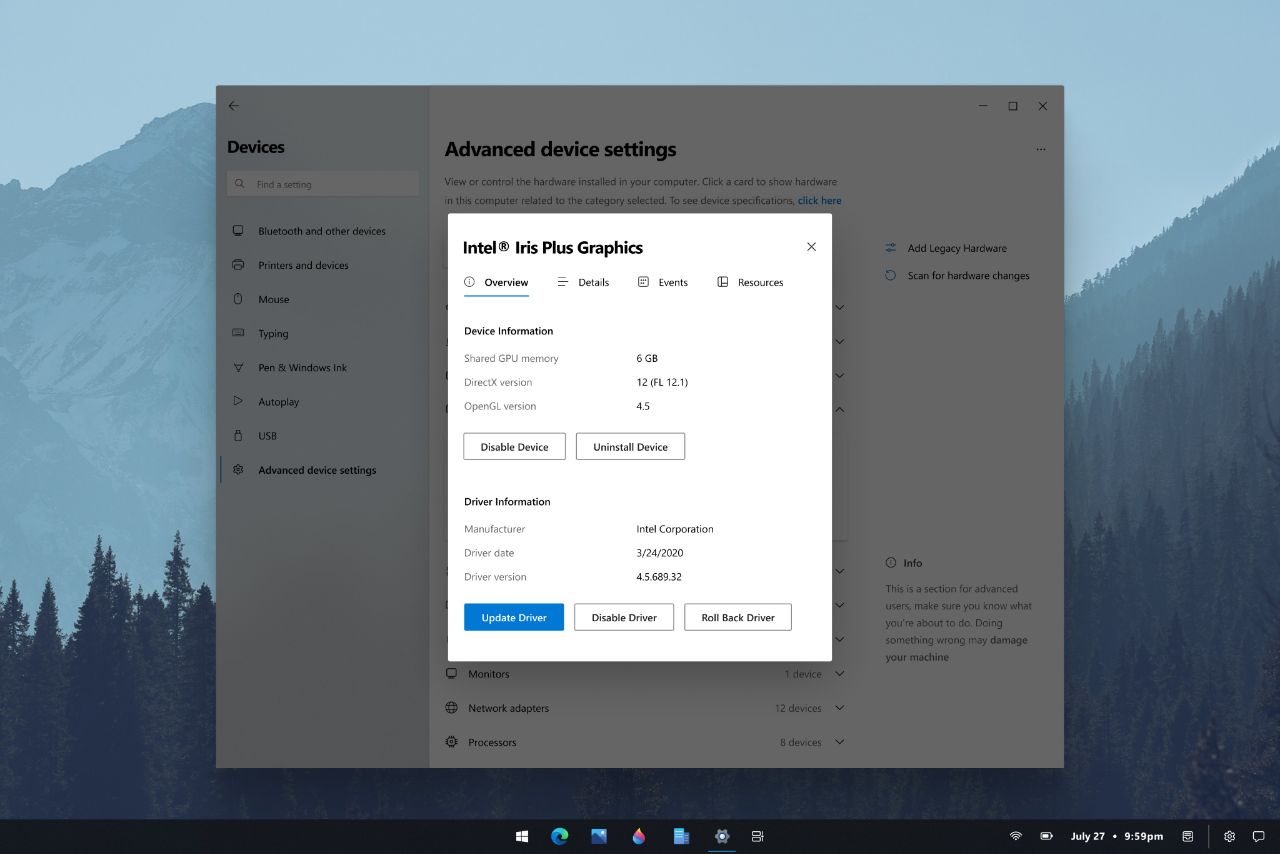Click the Monitors category icon
This screenshot has height=854, width=1280.
click(x=452, y=674)
